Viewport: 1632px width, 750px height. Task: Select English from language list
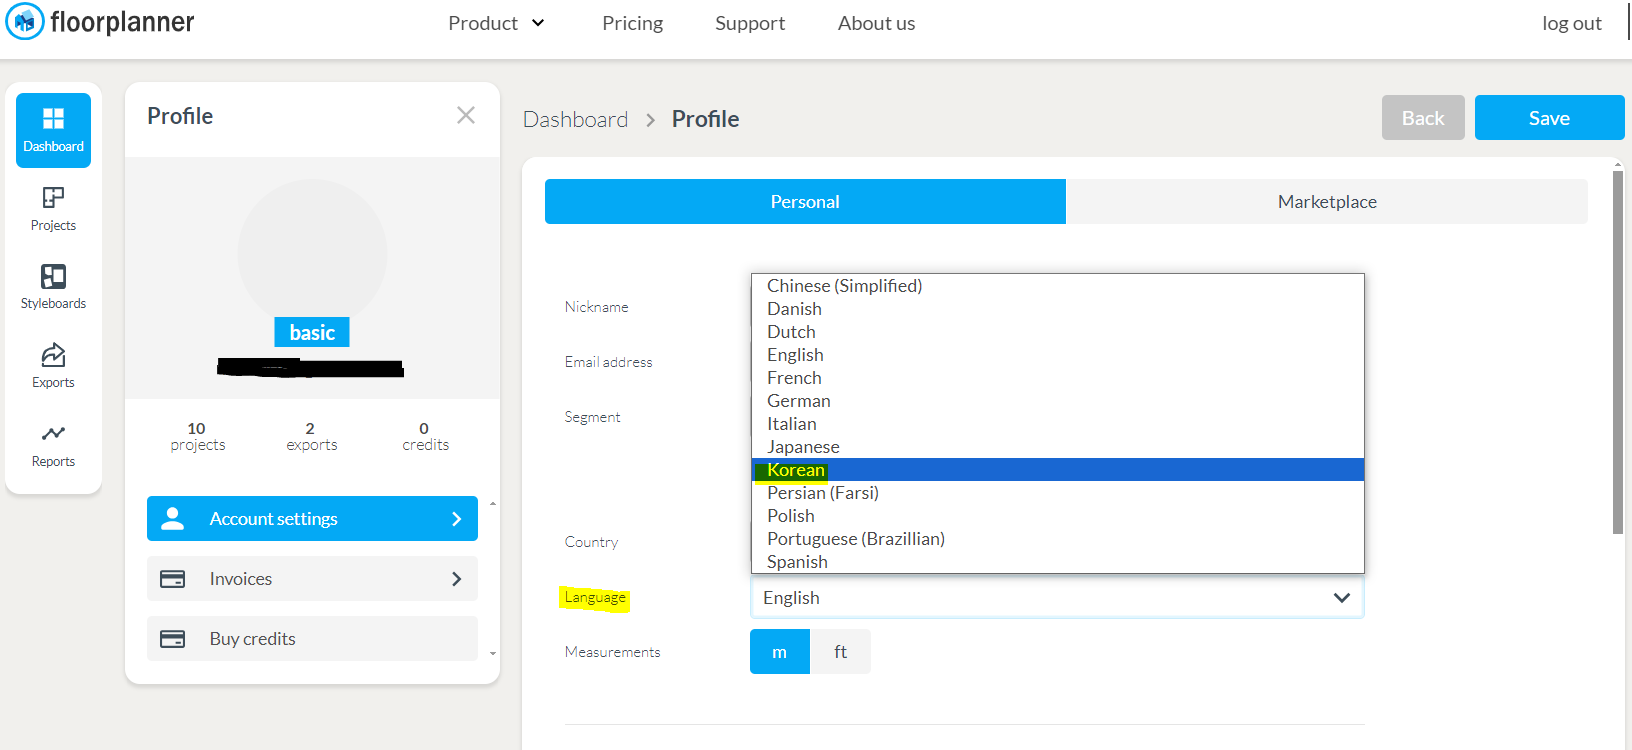pyautogui.click(x=1058, y=355)
